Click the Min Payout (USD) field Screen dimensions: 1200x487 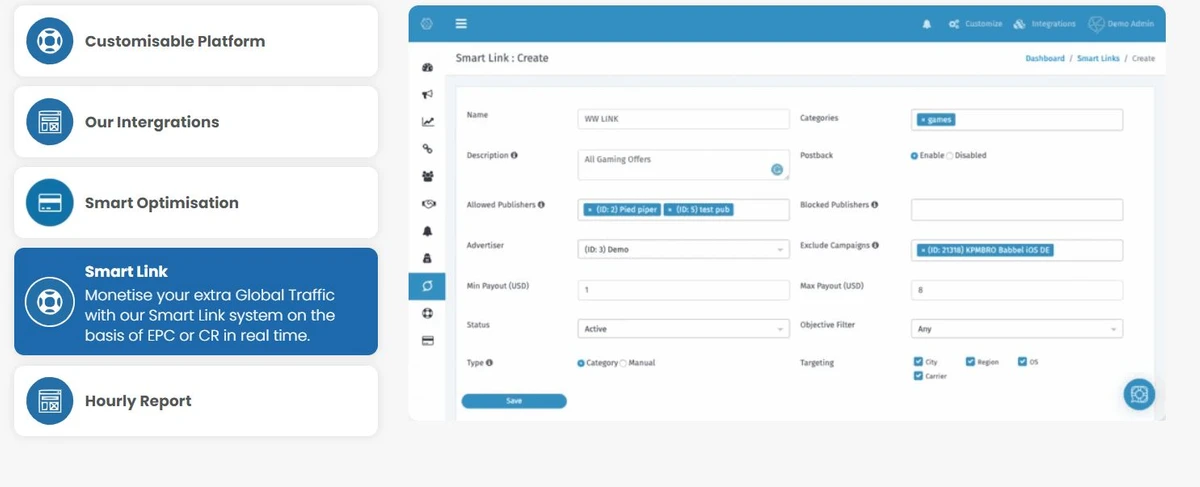[684, 290]
